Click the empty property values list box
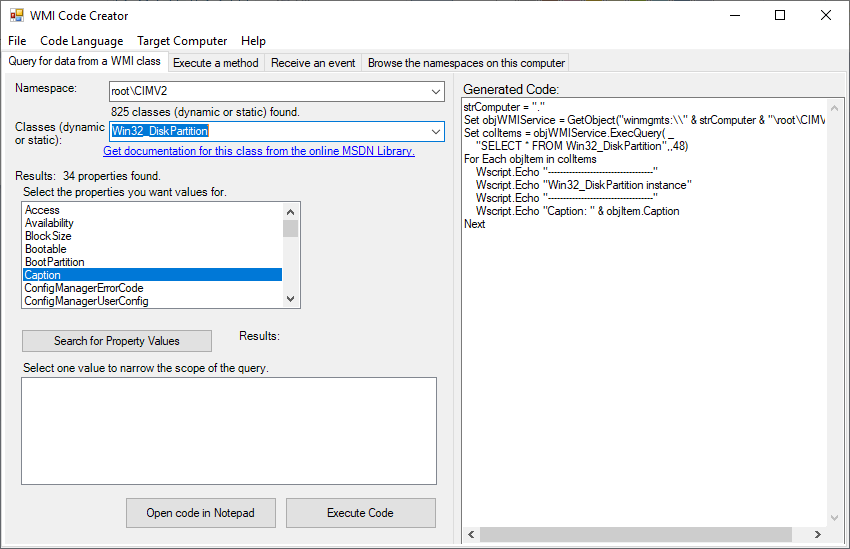This screenshot has height=549, width=850. (229, 431)
